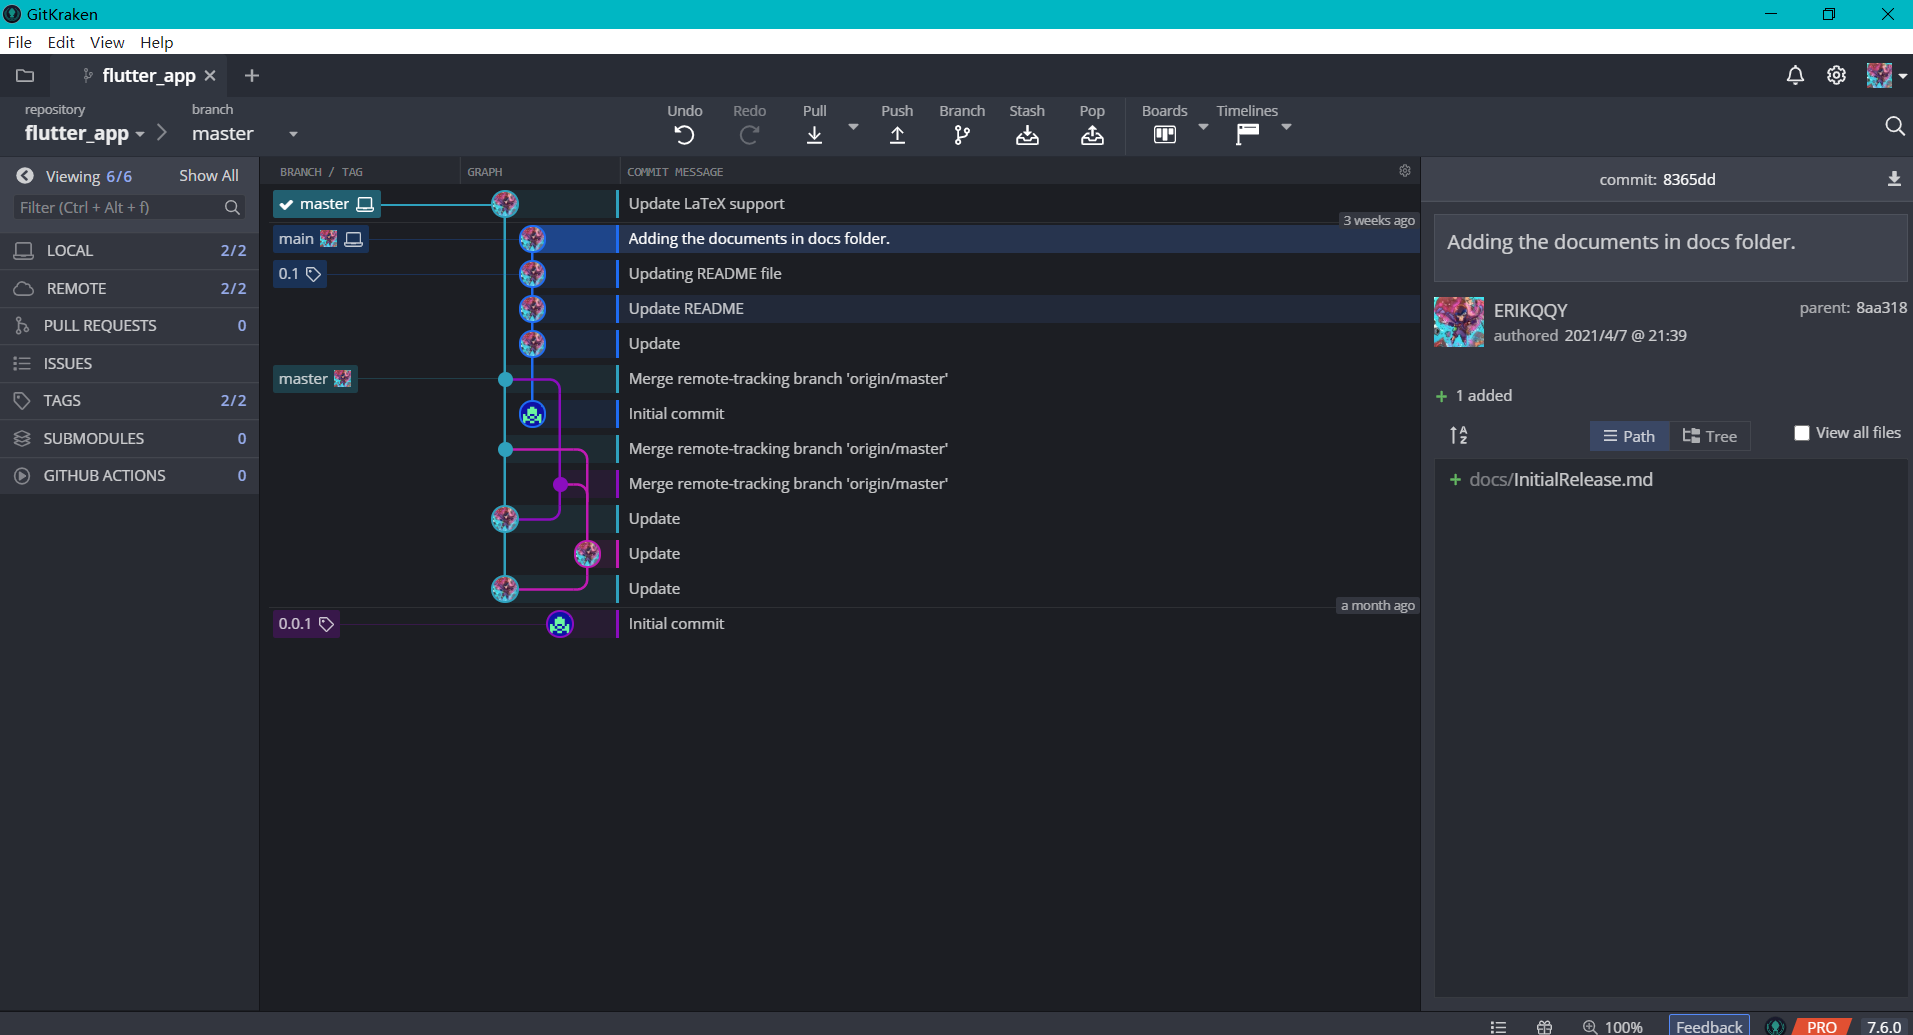This screenshot has height=1035, width=1913.
Task: Open the branch master dropdown
Action: click(x=245, y=133)
